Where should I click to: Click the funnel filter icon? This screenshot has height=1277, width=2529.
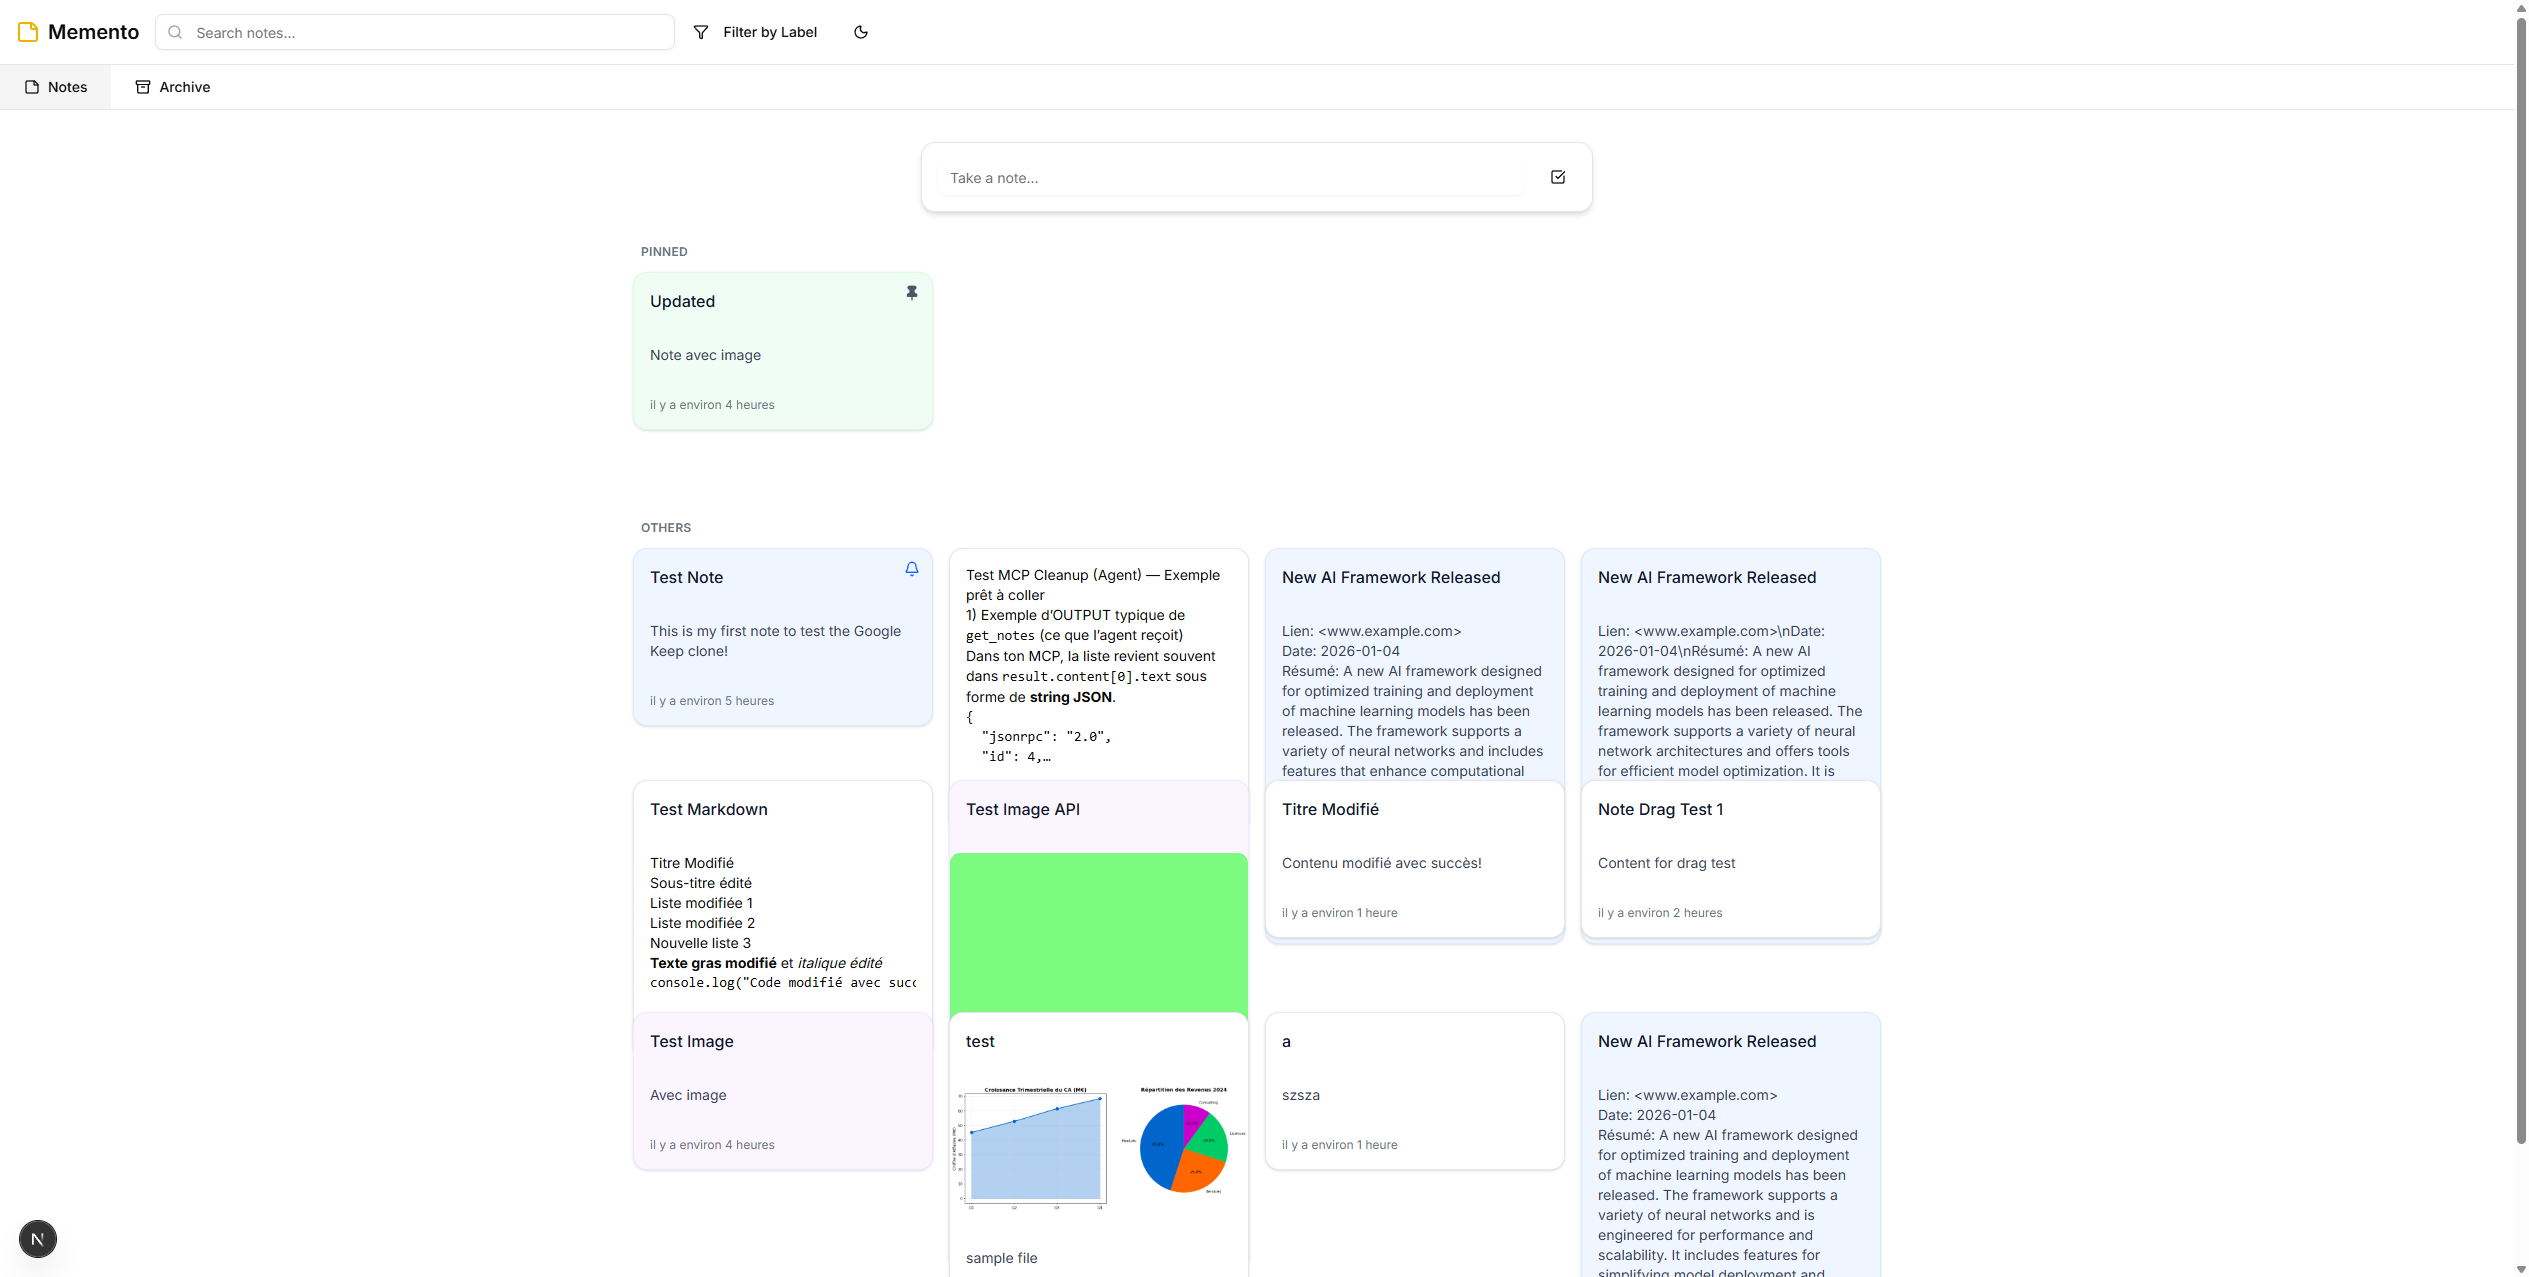click(701, 32)
